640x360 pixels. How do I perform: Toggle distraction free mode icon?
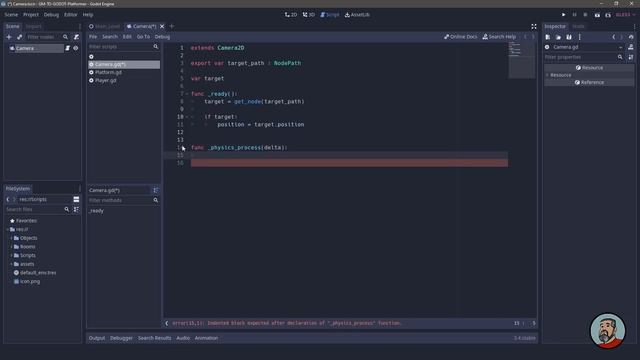(x=533, y=26)
